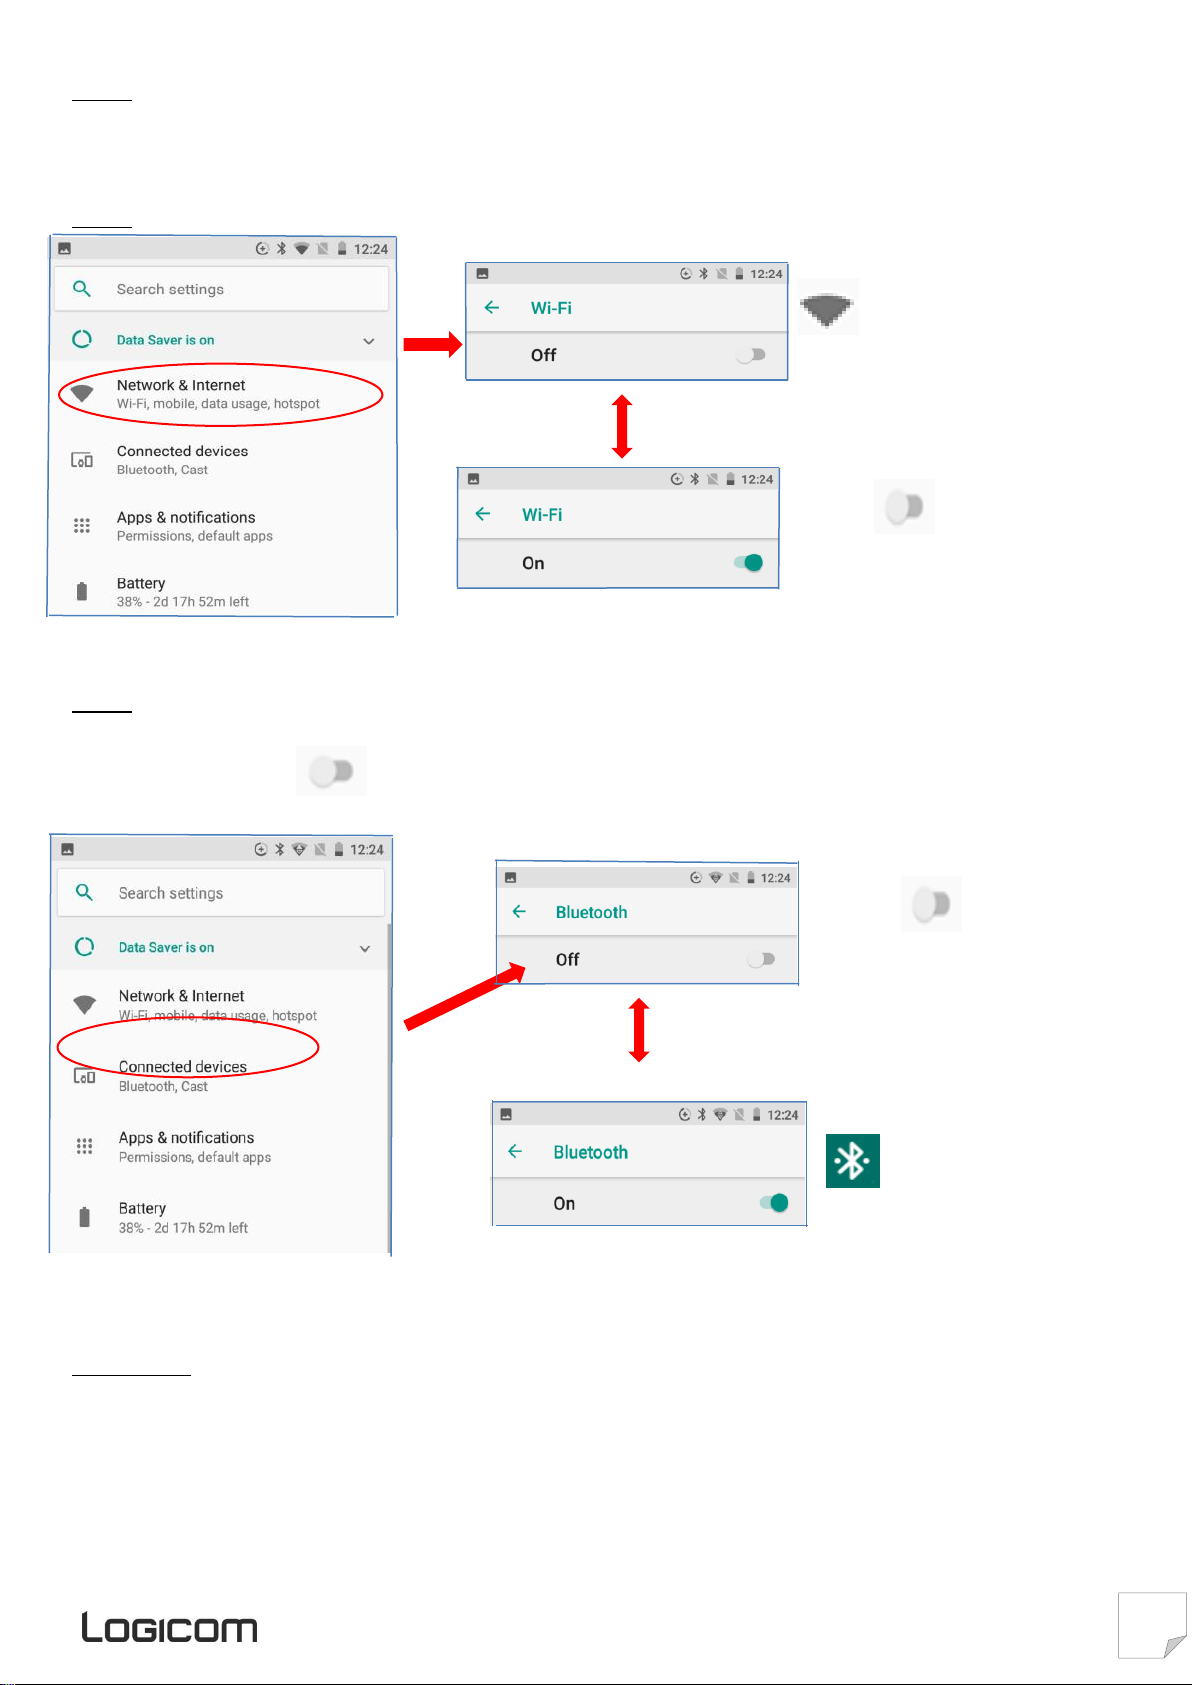
Task: Click the 'Wi-Fi' title in the On panel
Action: [542, 514]
